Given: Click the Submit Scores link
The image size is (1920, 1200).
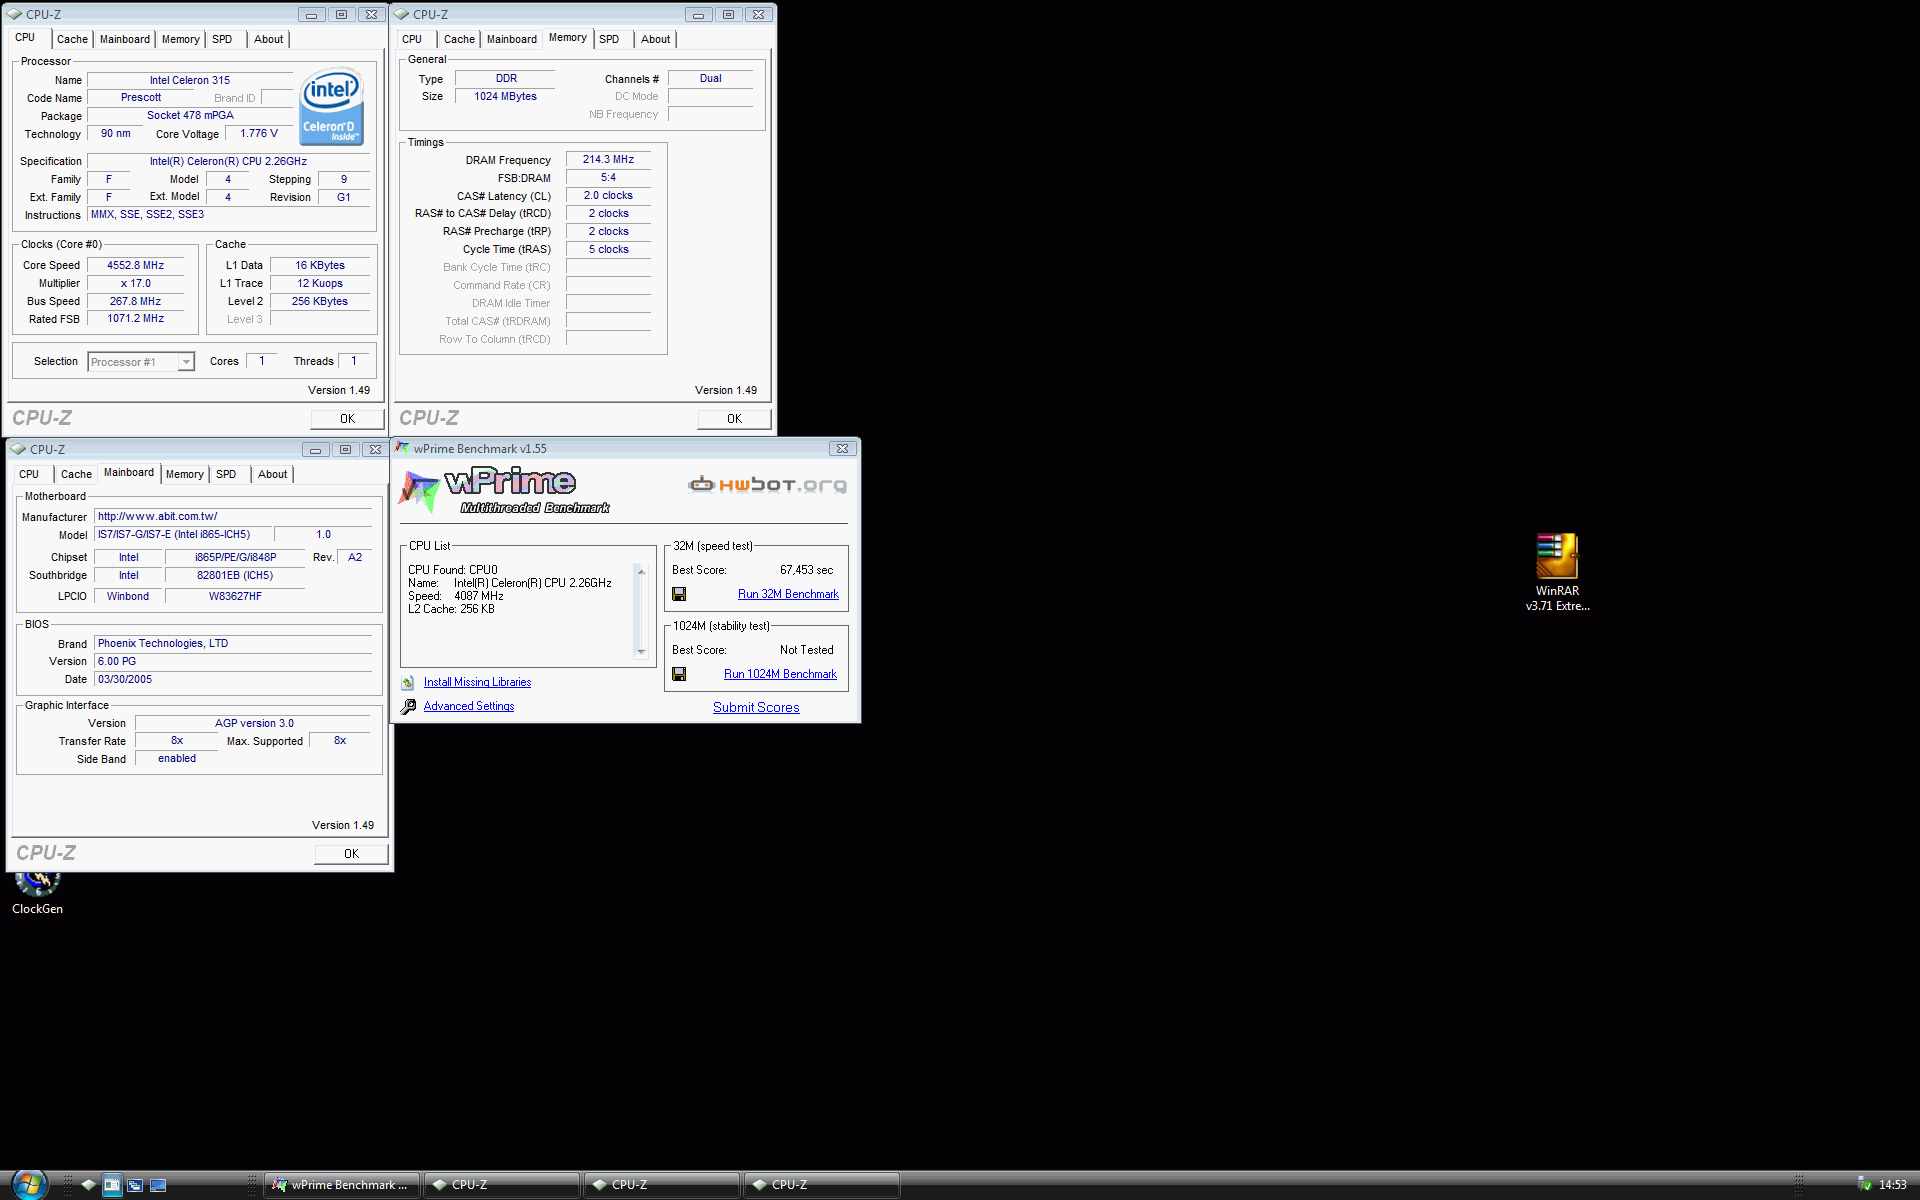Looking at the screenshot, I should click(756, 707).
